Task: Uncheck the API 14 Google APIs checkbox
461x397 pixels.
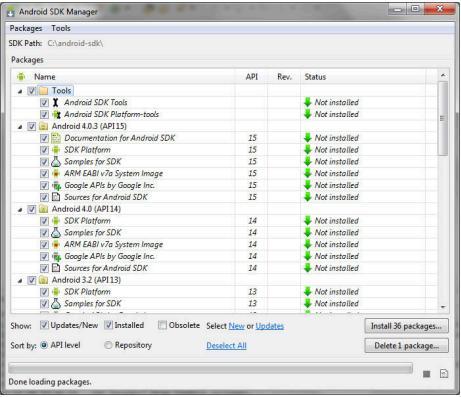Action: tap(44, 256)
